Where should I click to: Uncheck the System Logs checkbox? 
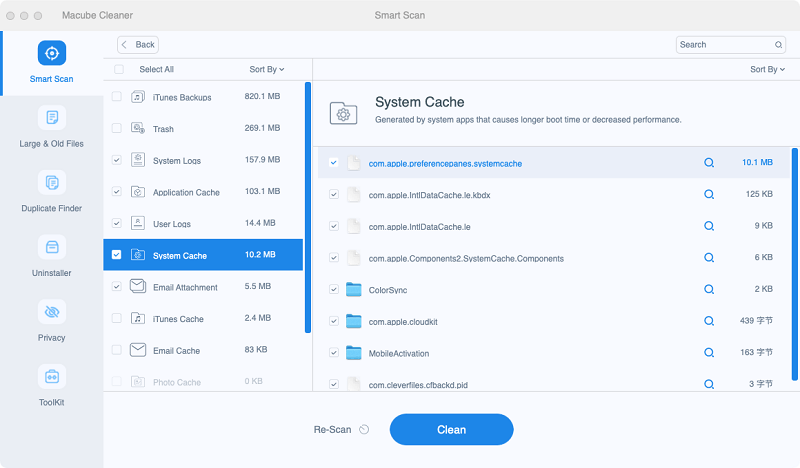tap(117, 160)
